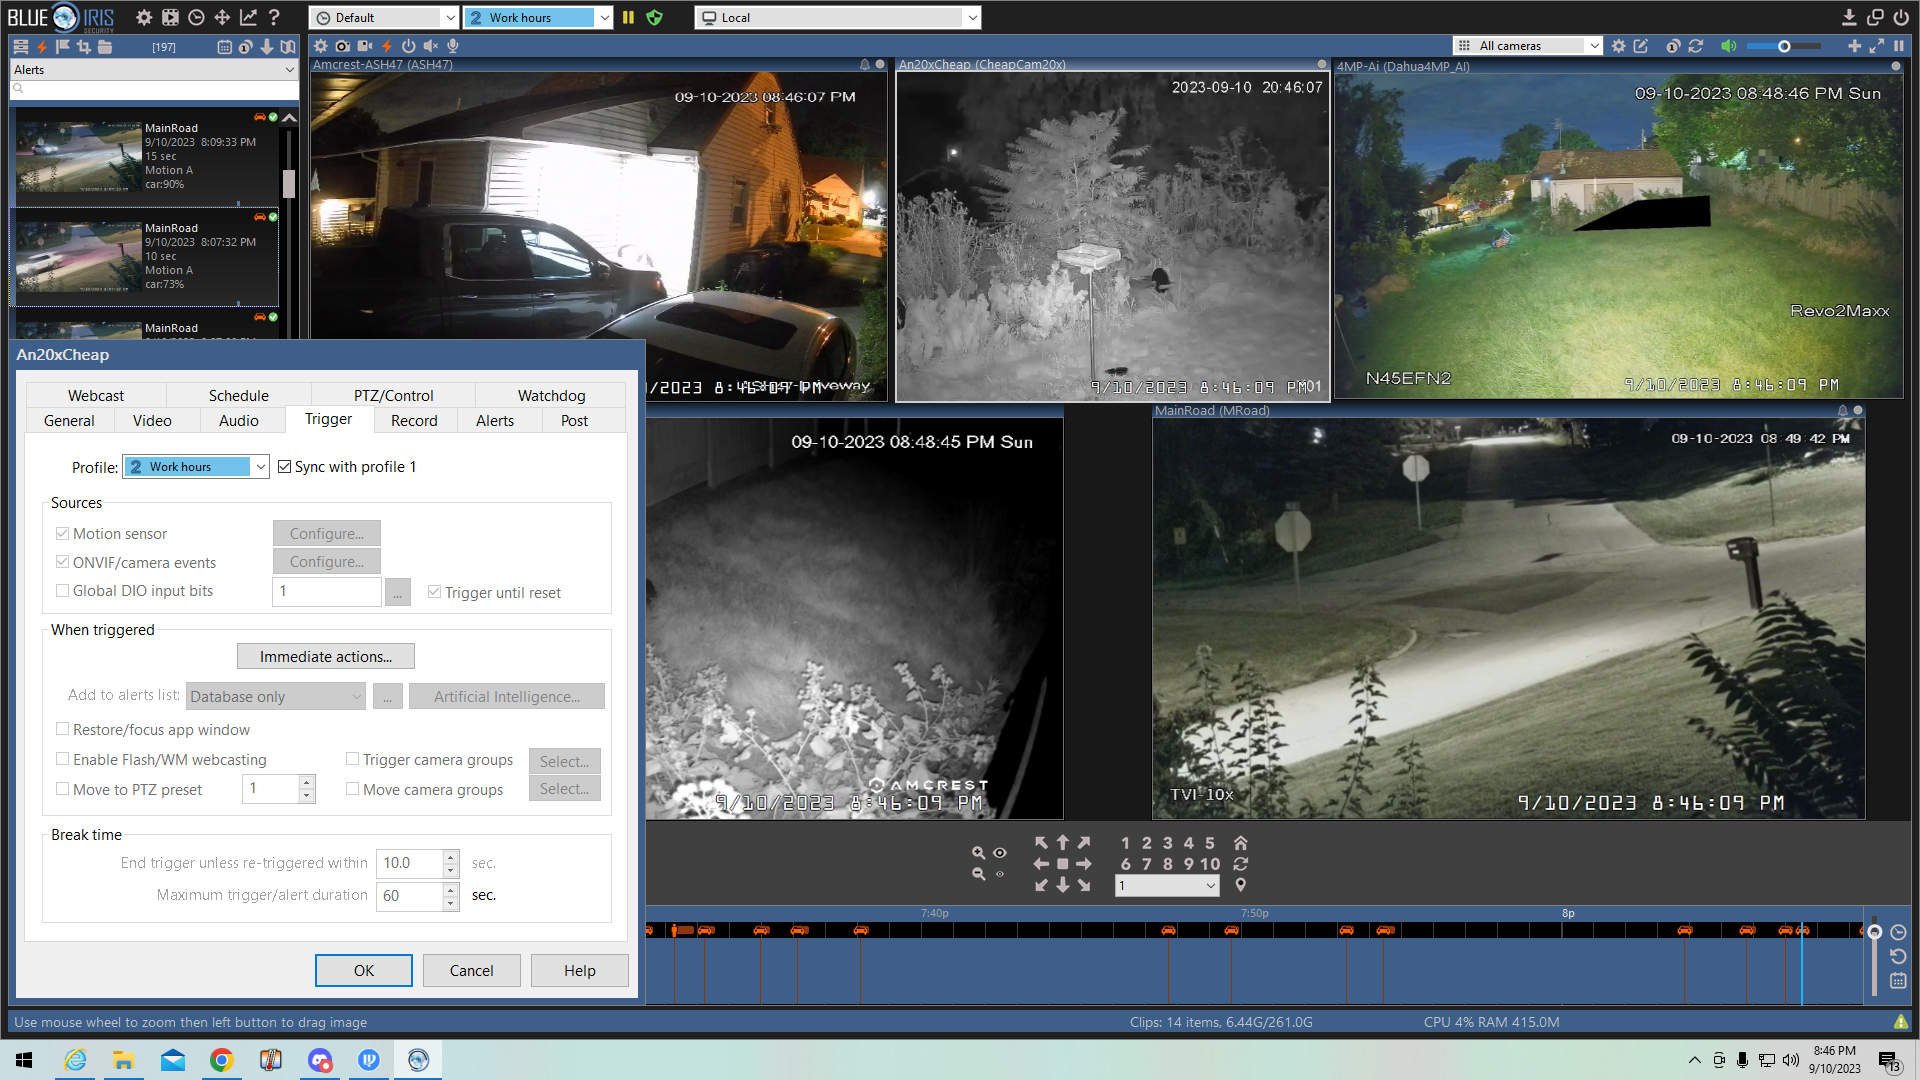Open the clips folder icon
Screen dimensions: 1920x1080
point(104,46)
